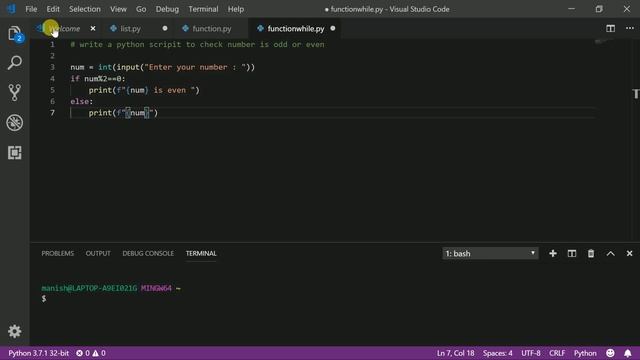
Task: Click Python 3.7.1 32-bit interpreter selector
Action: tap(38, 353)
